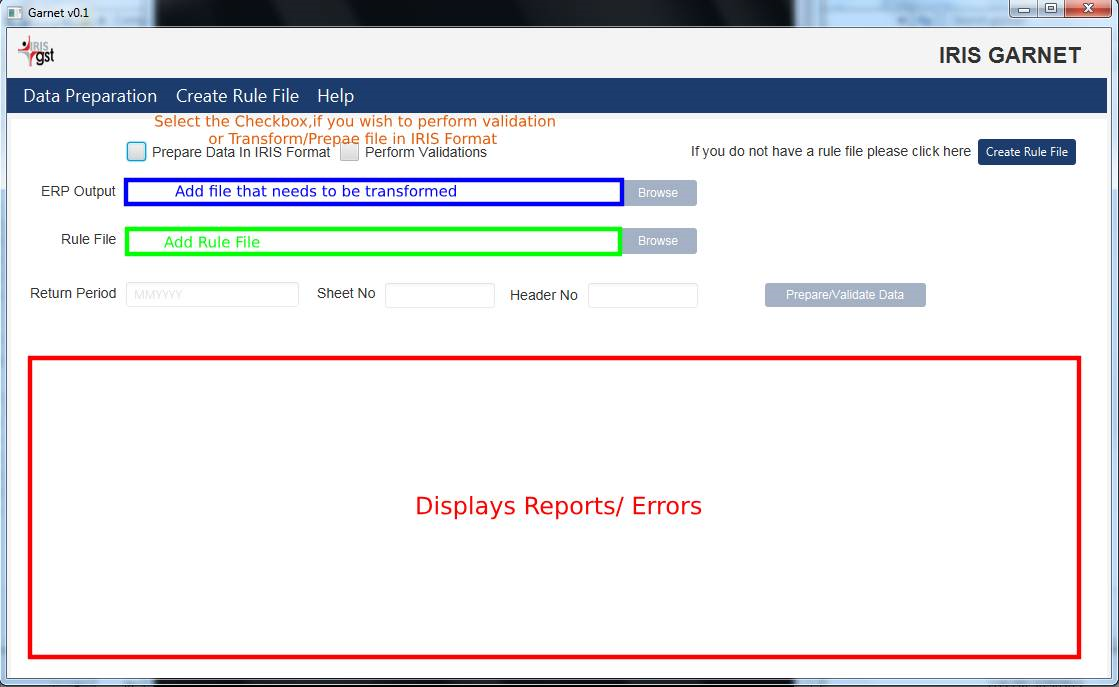Click the dark blue Create Rule File button
This screenshot has height=687, width=1119.
tap(1026, 152)
